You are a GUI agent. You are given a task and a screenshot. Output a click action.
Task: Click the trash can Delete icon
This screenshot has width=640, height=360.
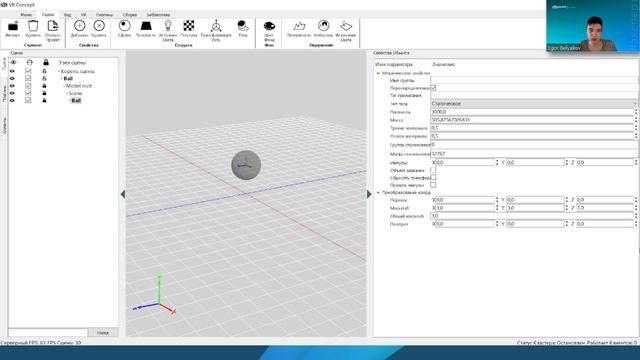point(33,26)
